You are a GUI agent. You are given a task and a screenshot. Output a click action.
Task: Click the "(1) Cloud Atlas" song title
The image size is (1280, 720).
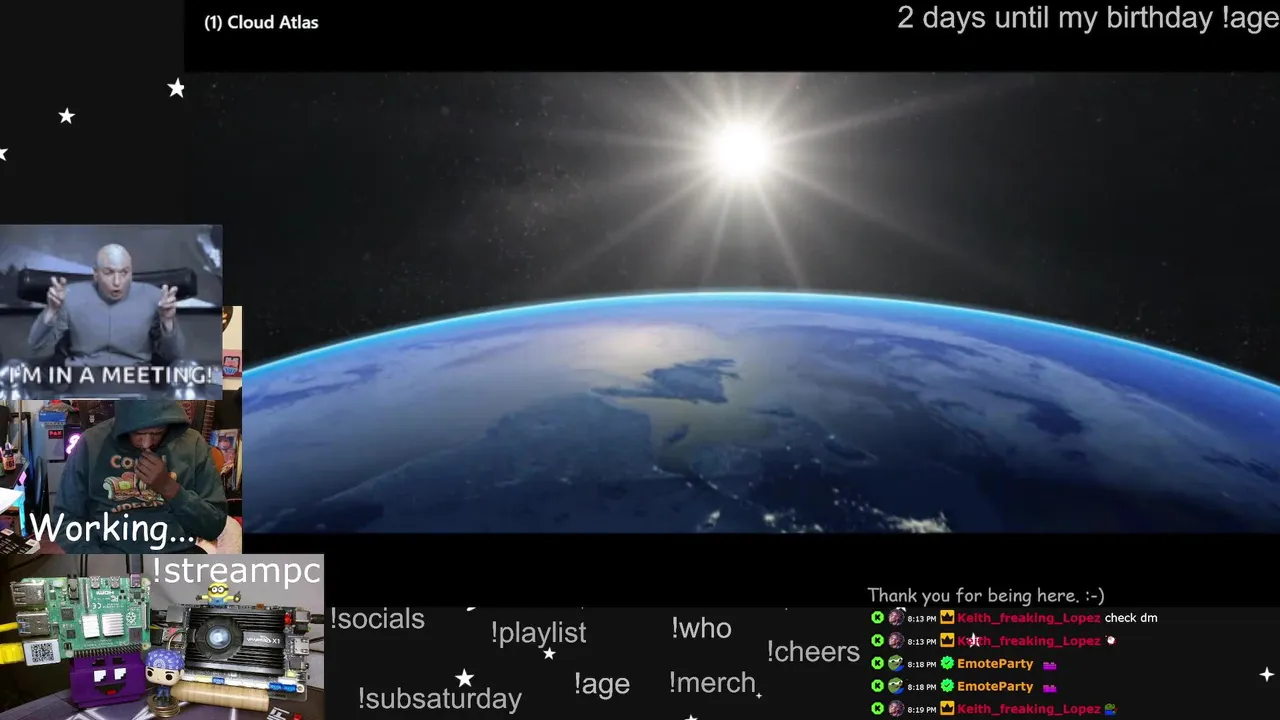pos(261,22)
